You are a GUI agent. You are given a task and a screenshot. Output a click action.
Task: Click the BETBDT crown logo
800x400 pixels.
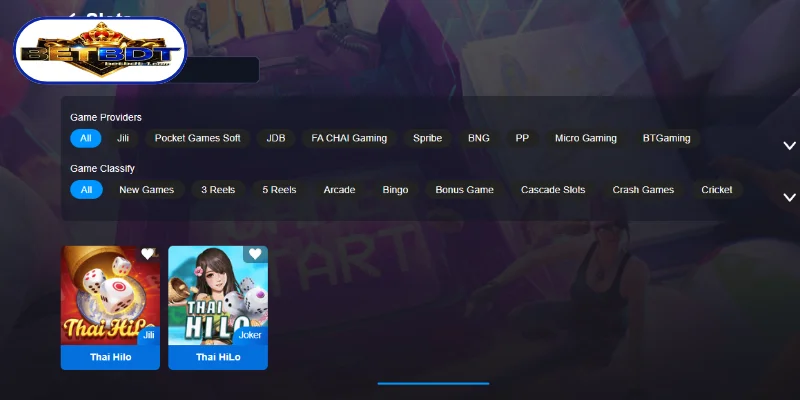tap(100, 50)
